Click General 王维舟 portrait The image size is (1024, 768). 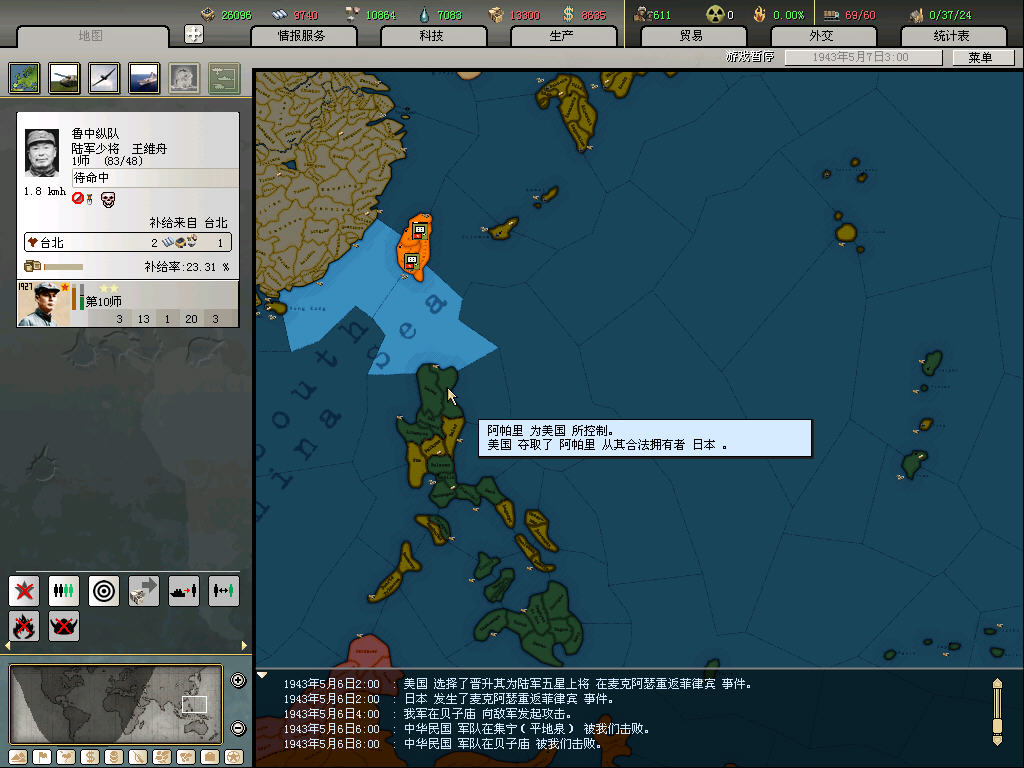(x=42, y=152)
